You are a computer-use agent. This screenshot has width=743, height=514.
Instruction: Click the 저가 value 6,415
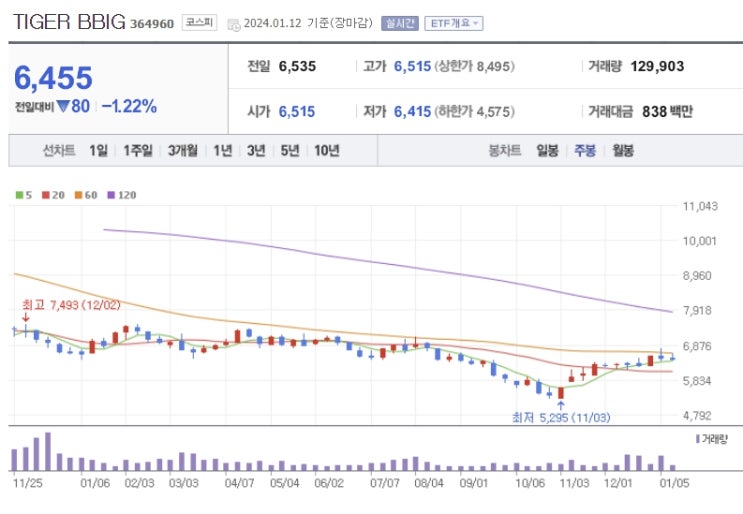point(413,112)
